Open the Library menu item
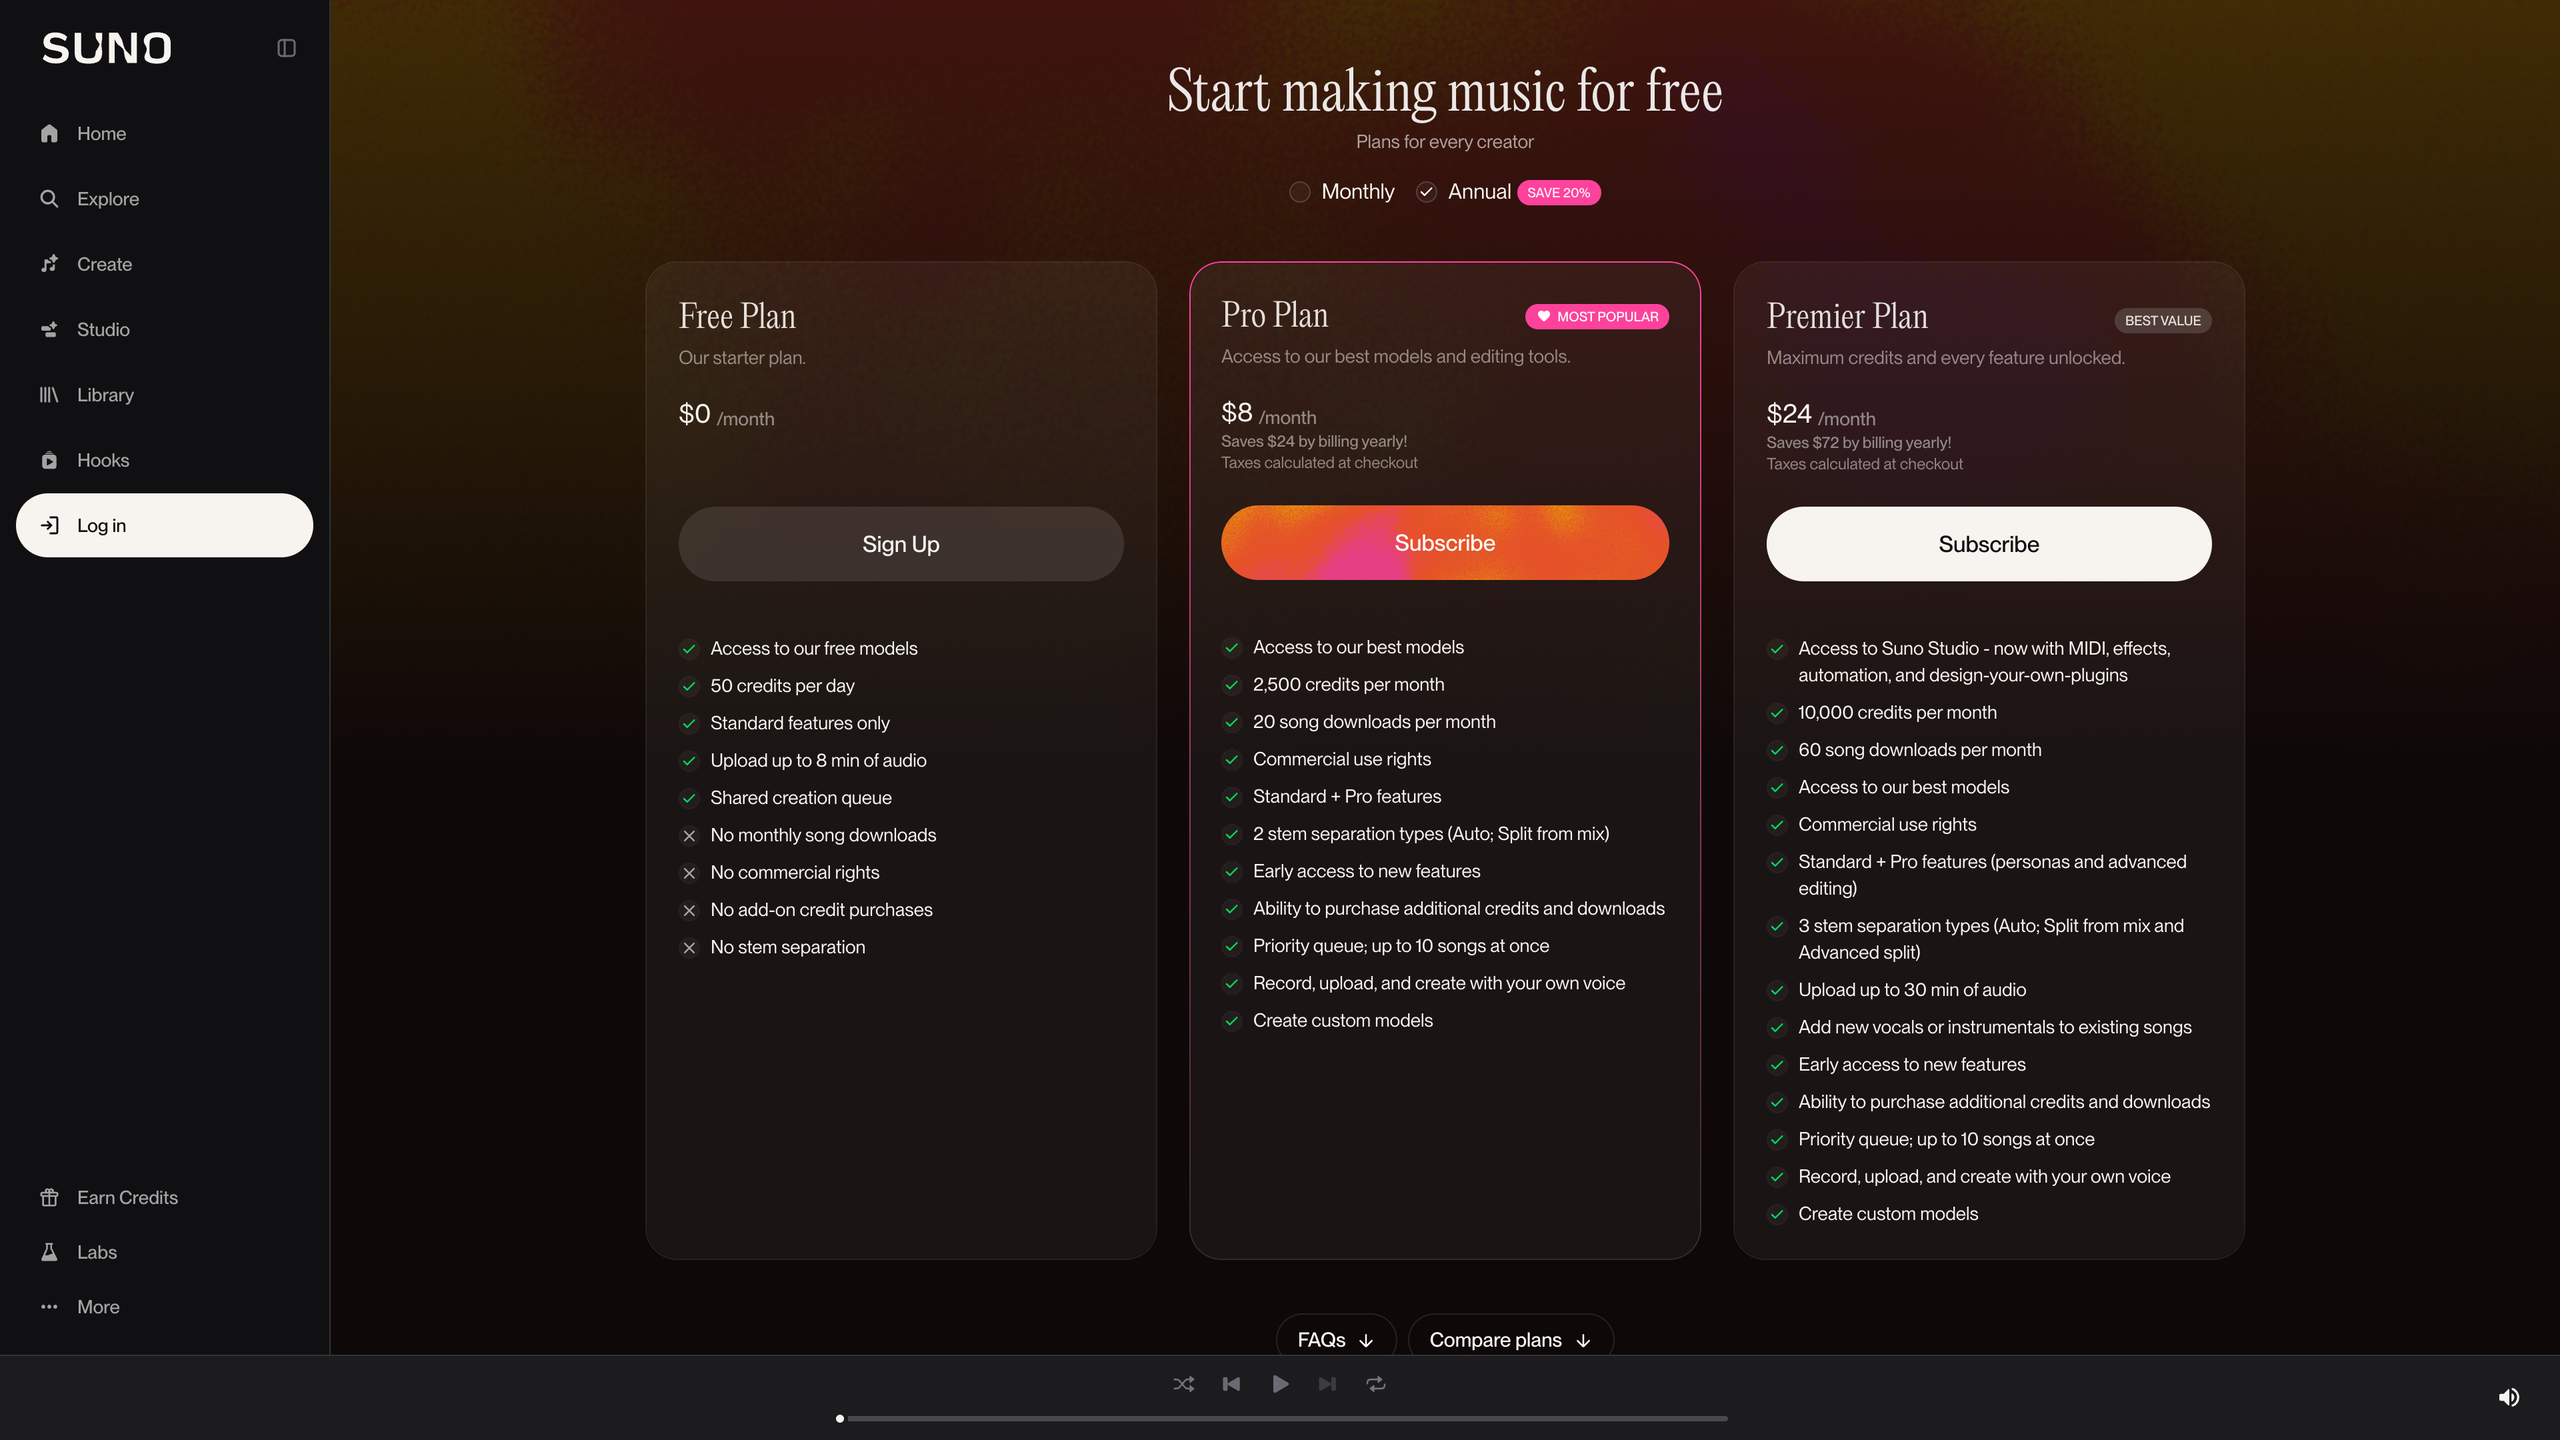This screenshot has width=2560, height=1440. [164, 395]
